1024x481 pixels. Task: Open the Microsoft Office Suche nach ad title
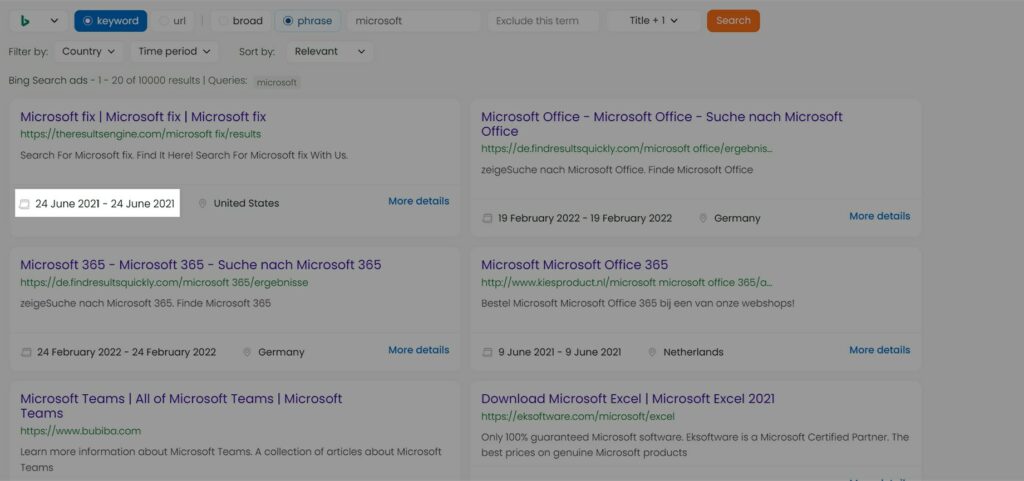pyautogui.click(x=662, y=124)
